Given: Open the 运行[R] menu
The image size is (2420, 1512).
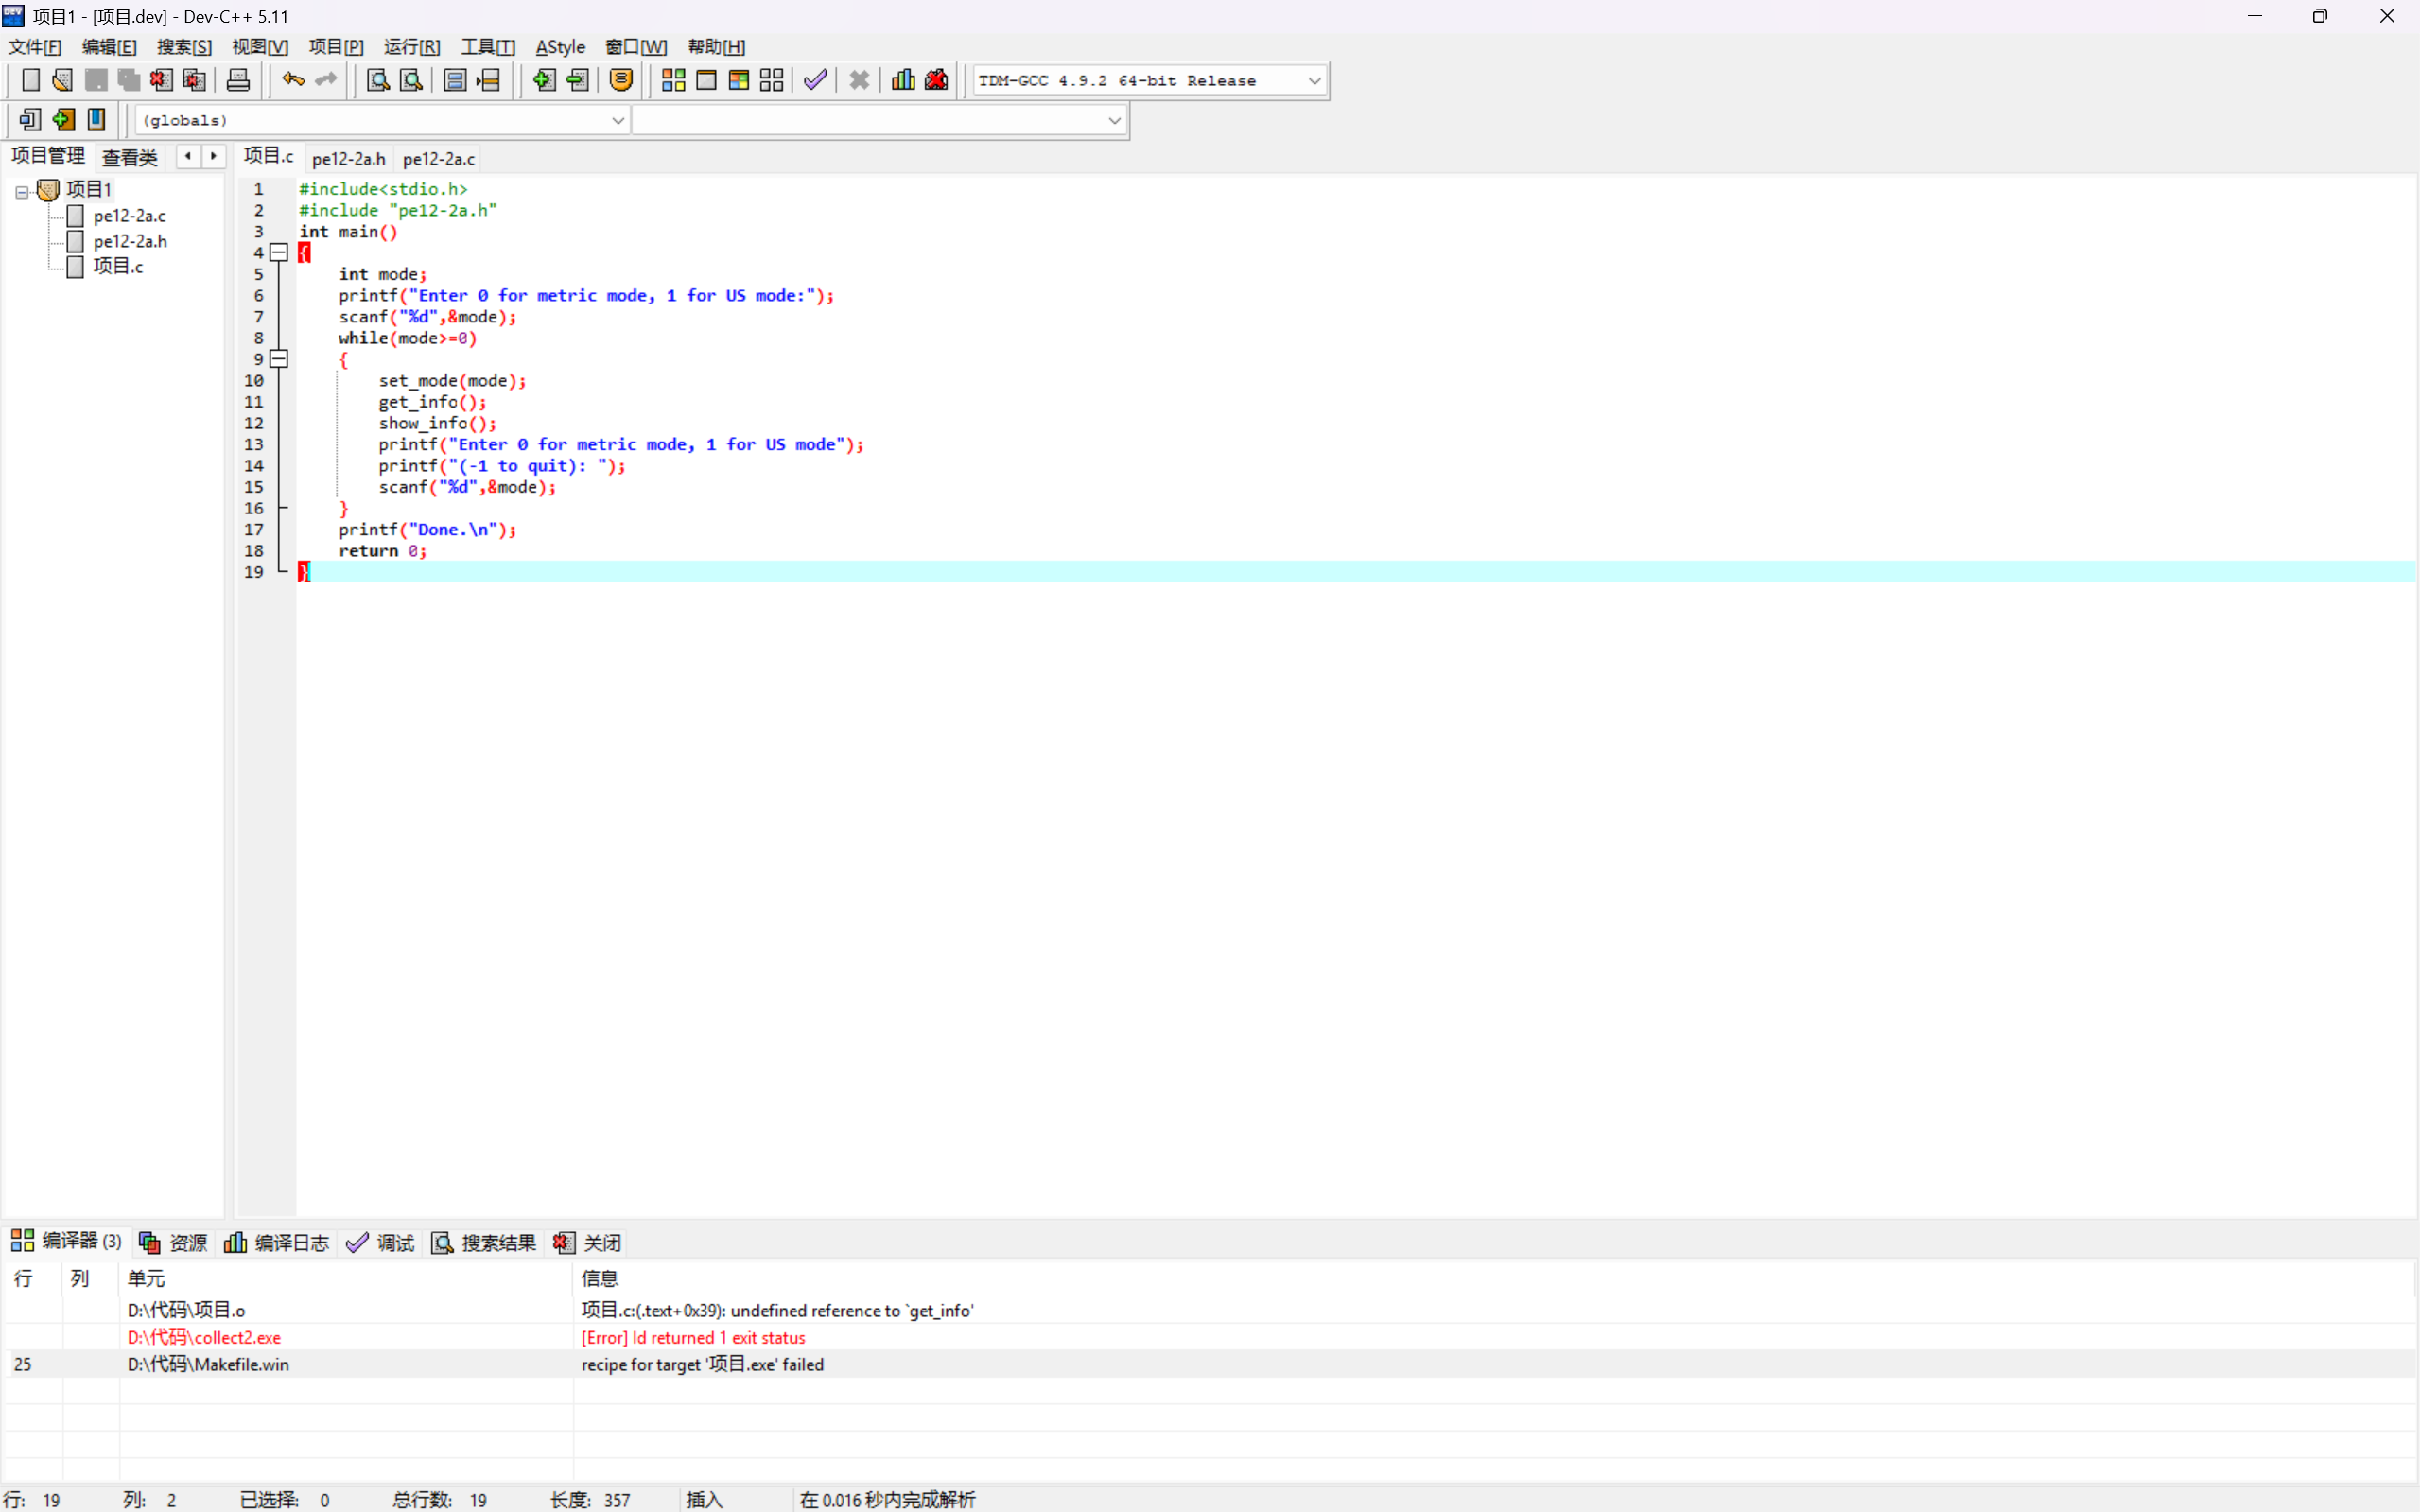Looking at the screenshot, I should [411, 47].
